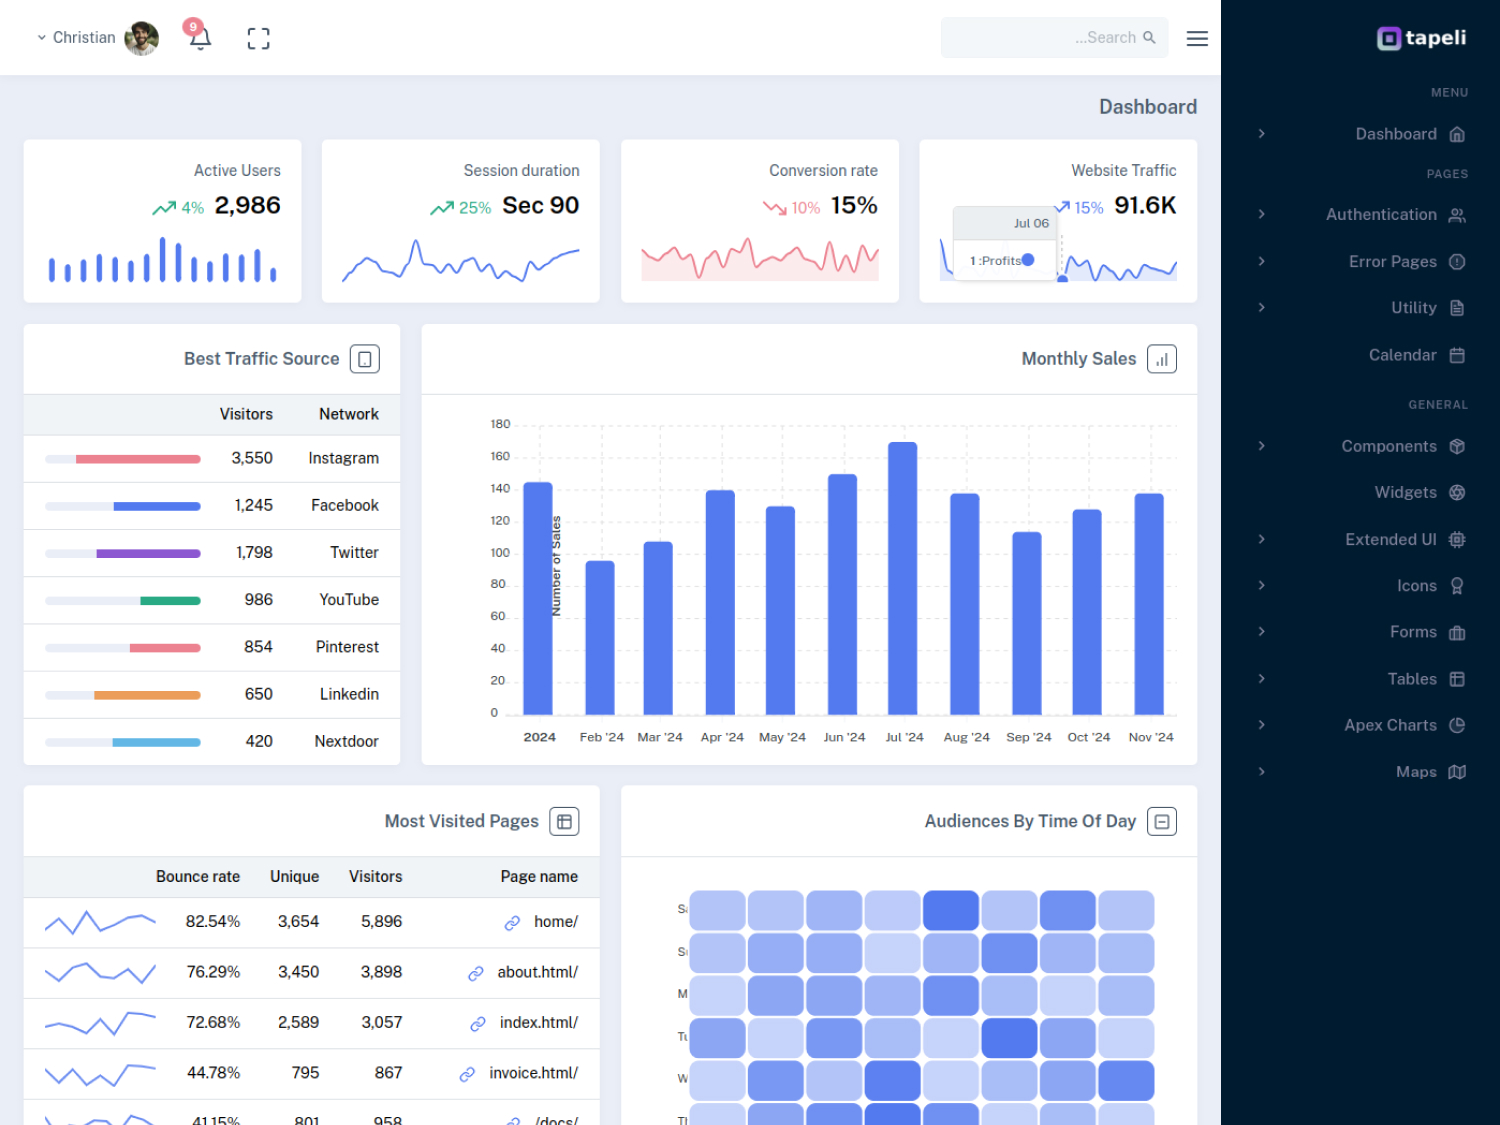Click the Extended UI chip icon
The height and width of the screenshot is (1125, 1500).
pos(1457,539)
